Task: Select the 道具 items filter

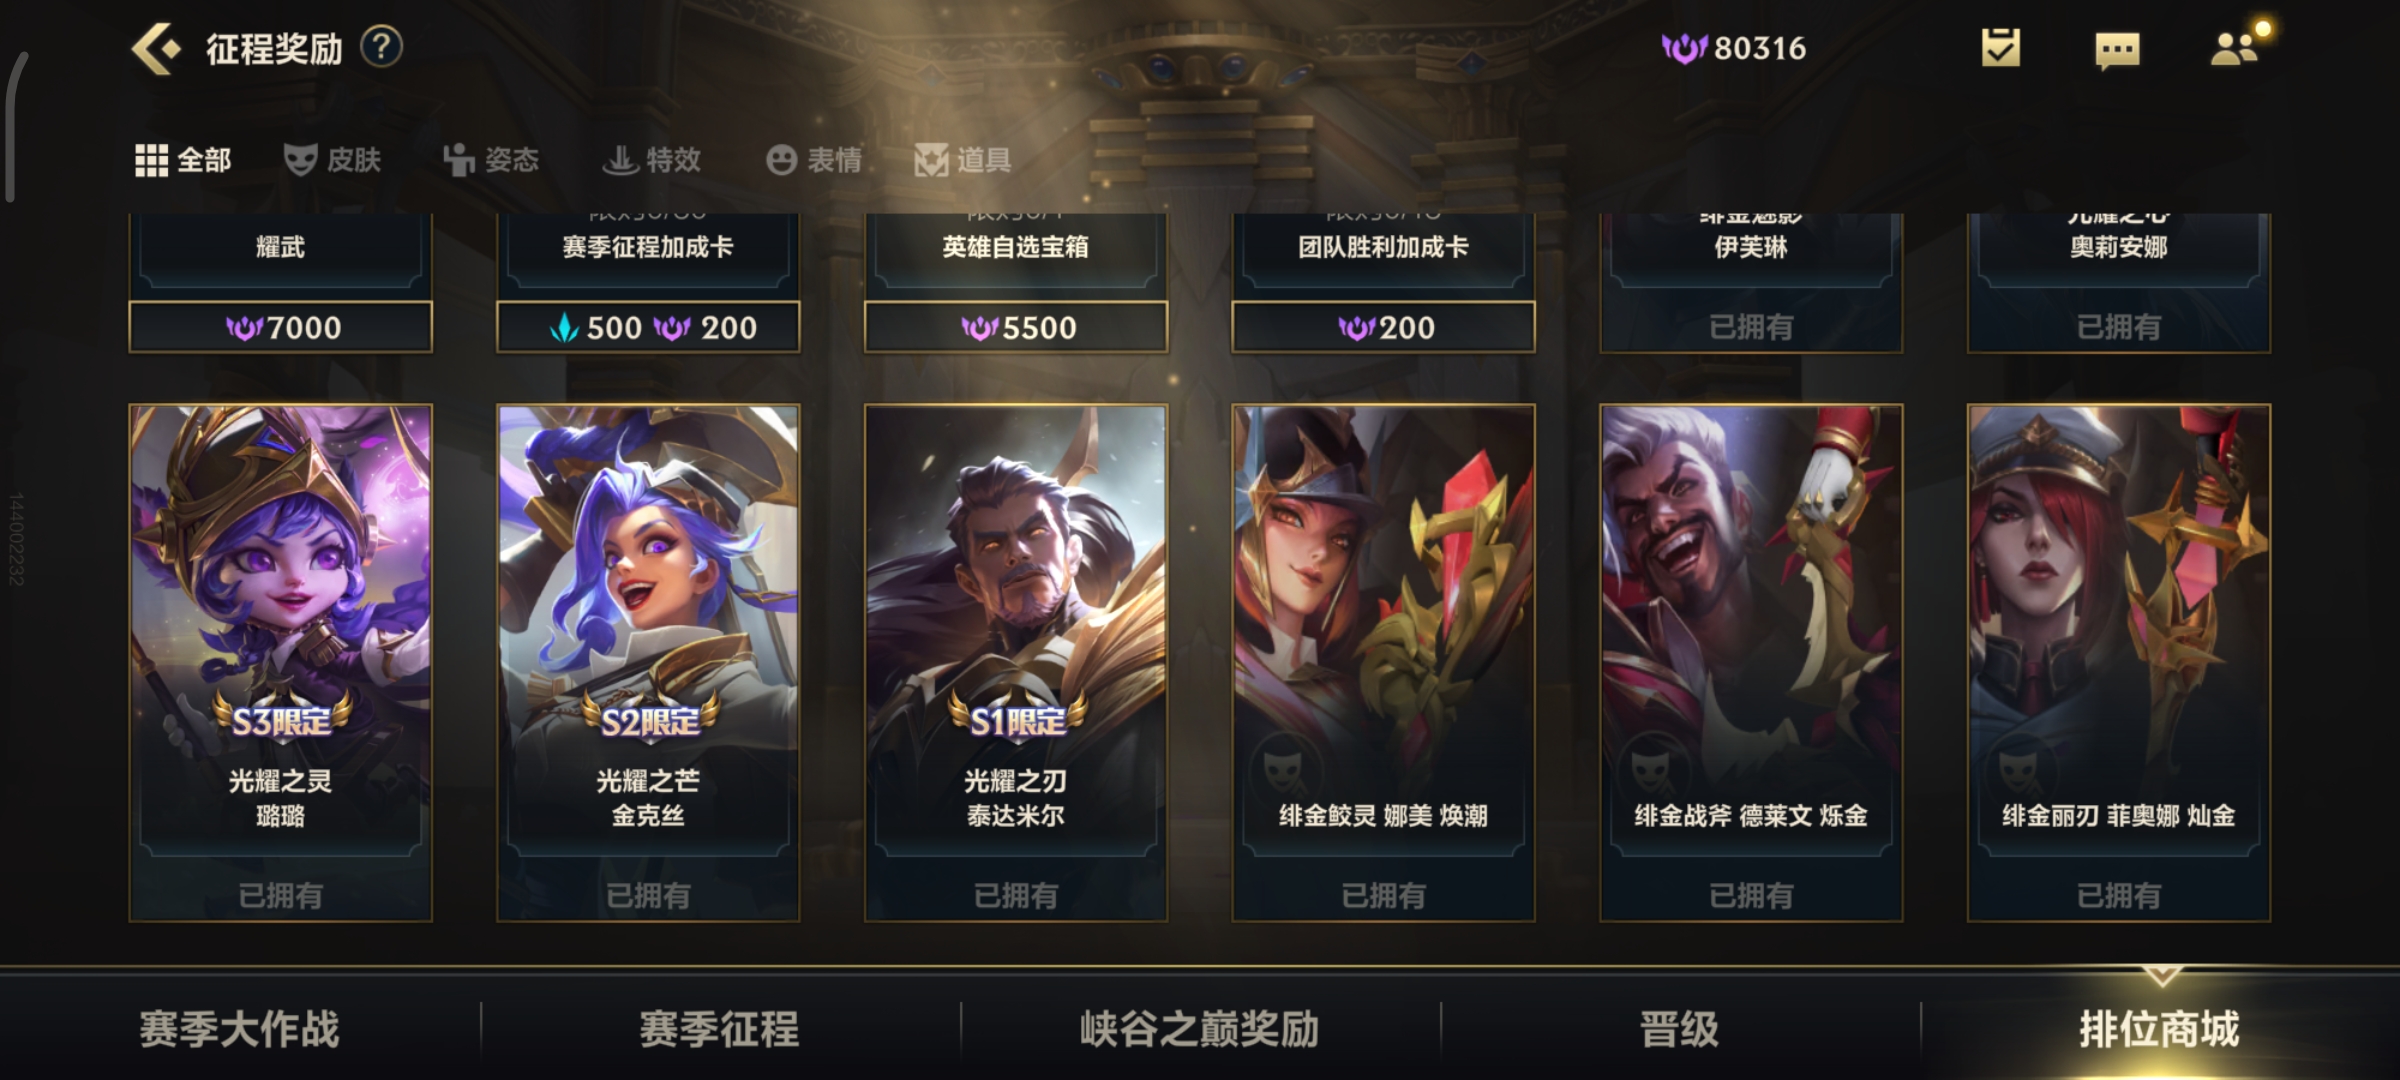Action: tap(963, 159)
